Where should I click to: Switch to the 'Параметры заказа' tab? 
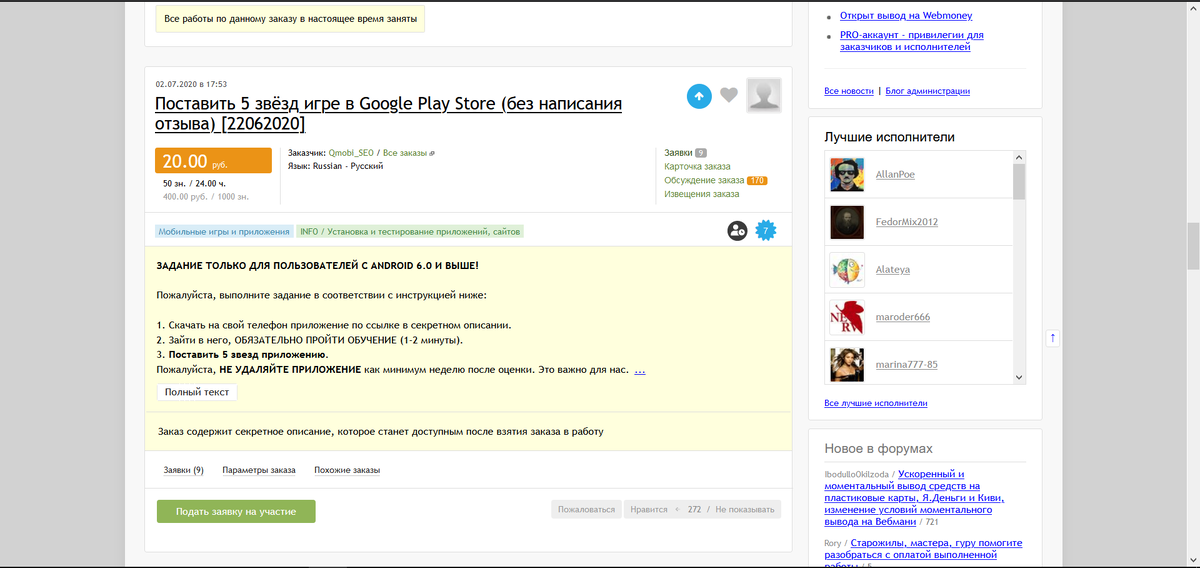point(259,470)
